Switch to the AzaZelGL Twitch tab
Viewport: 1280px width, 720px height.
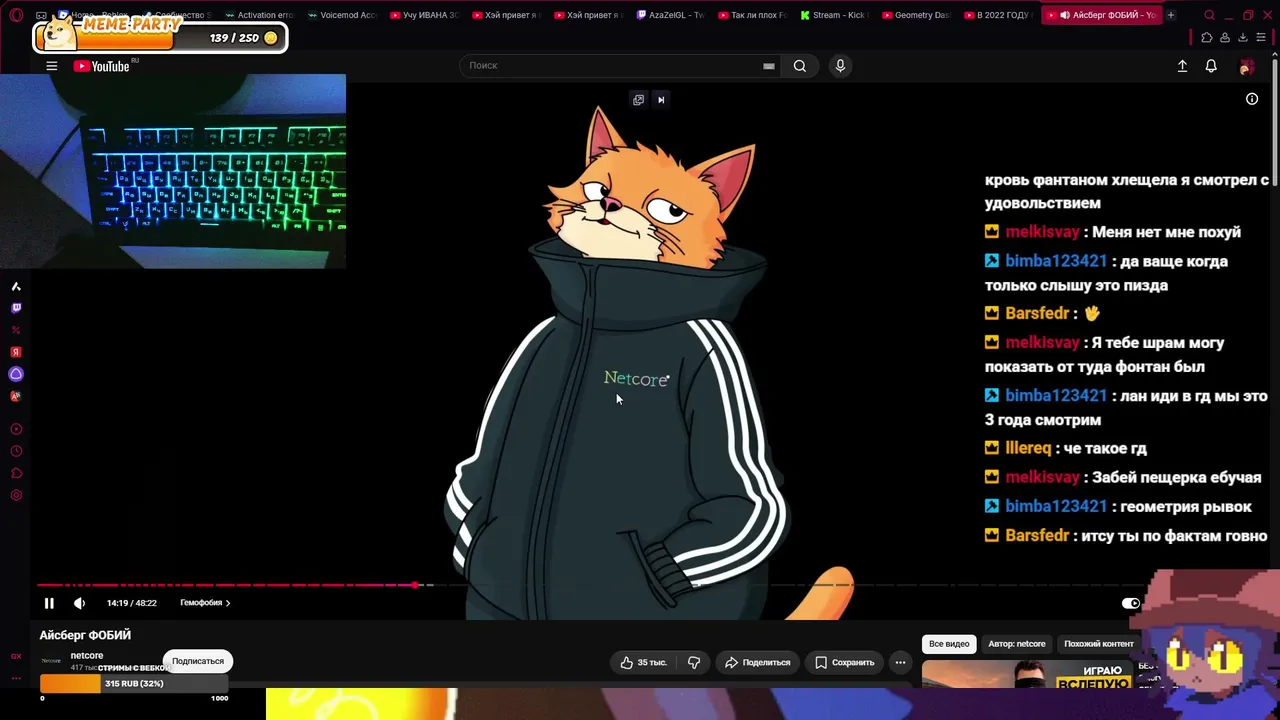(671, 15)
